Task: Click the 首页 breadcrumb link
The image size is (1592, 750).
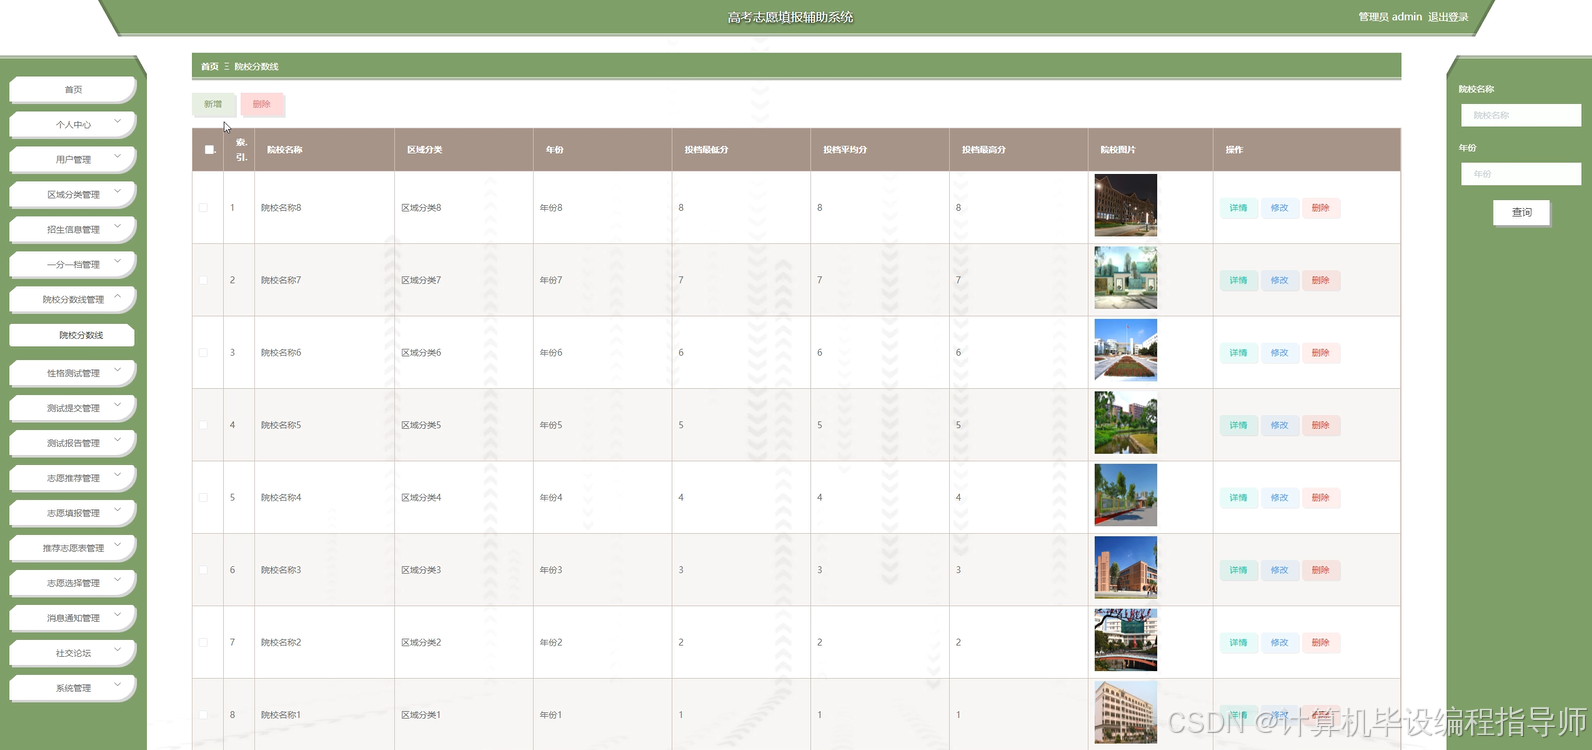Action: [210, 67]
